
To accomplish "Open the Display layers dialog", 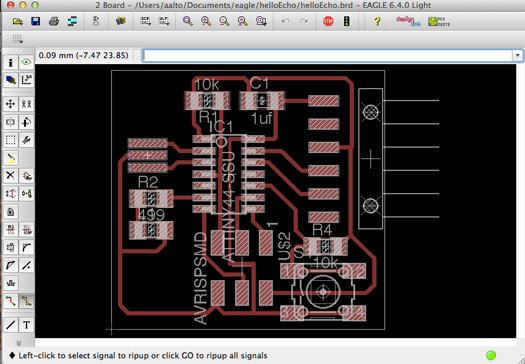I will [x=10, y=80].
